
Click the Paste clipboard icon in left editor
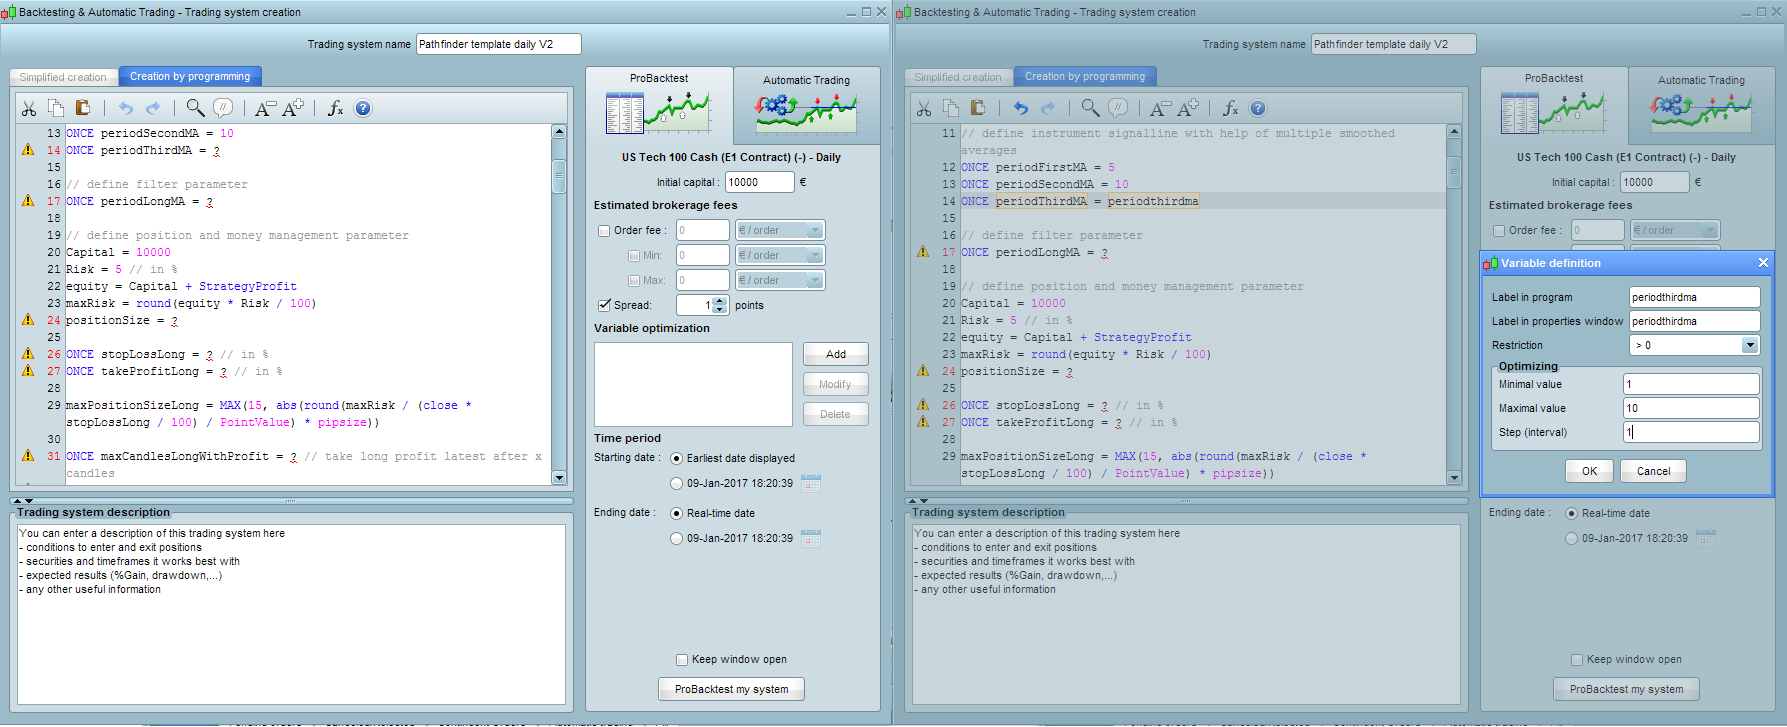click(83, 108)
